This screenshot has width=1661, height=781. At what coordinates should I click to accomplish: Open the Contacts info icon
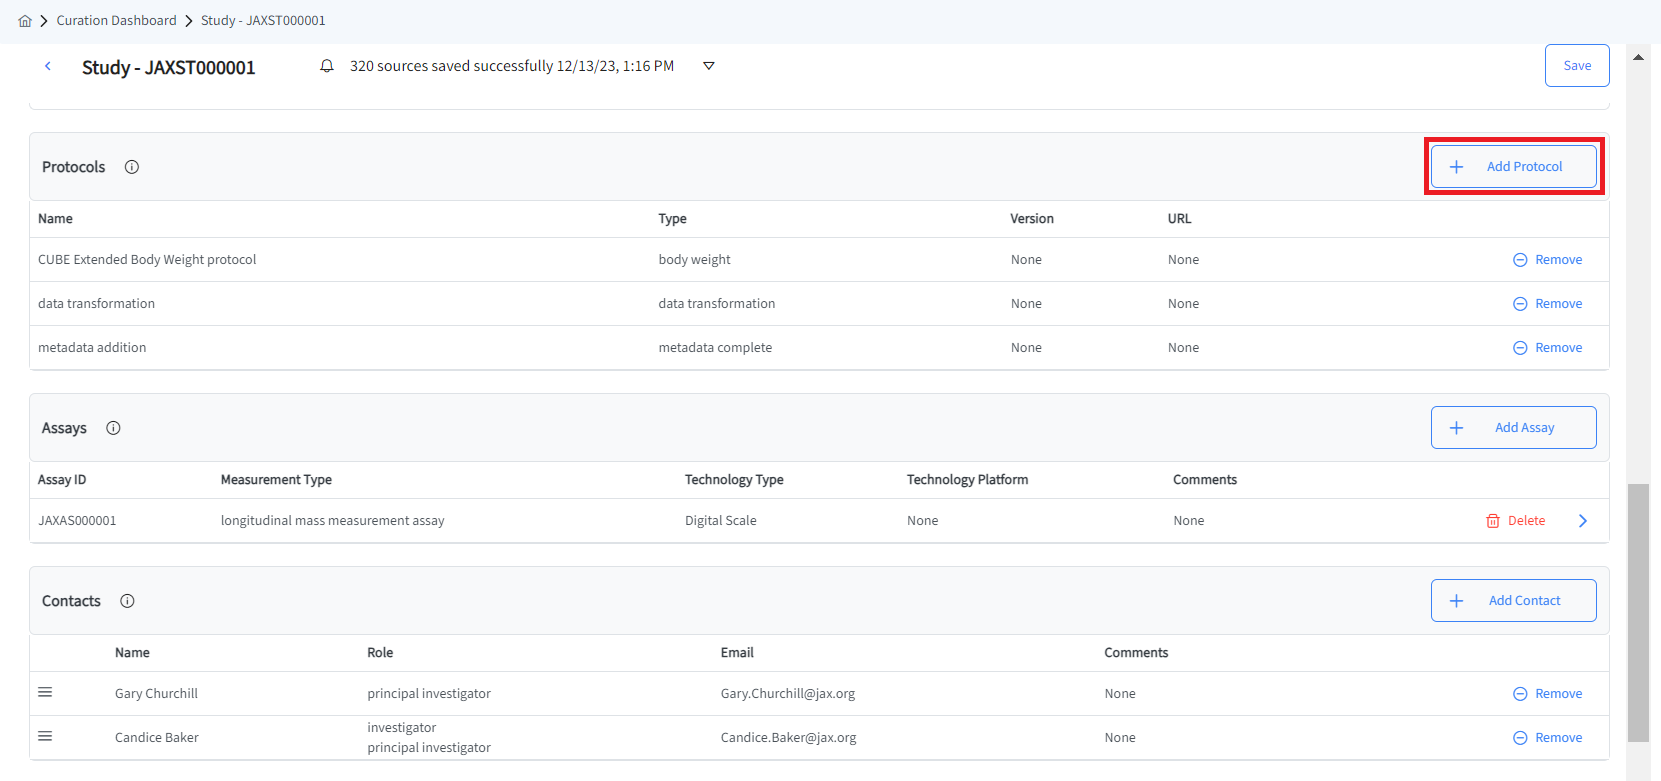(x=128, y=601)
